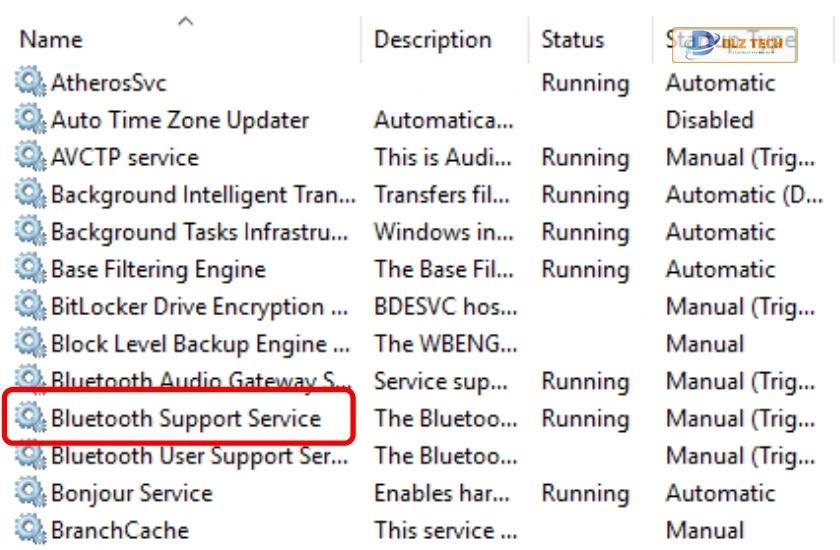840x550 pixels.
Task: Click the AVCTP service gear icon
Action: tap(30, 156)
